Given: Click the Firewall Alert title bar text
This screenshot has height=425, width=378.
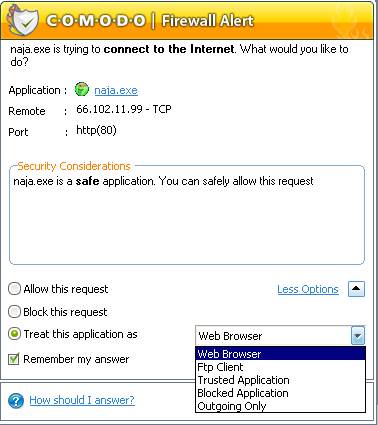Looking at the screenshot, I should [x=208, y=21].
